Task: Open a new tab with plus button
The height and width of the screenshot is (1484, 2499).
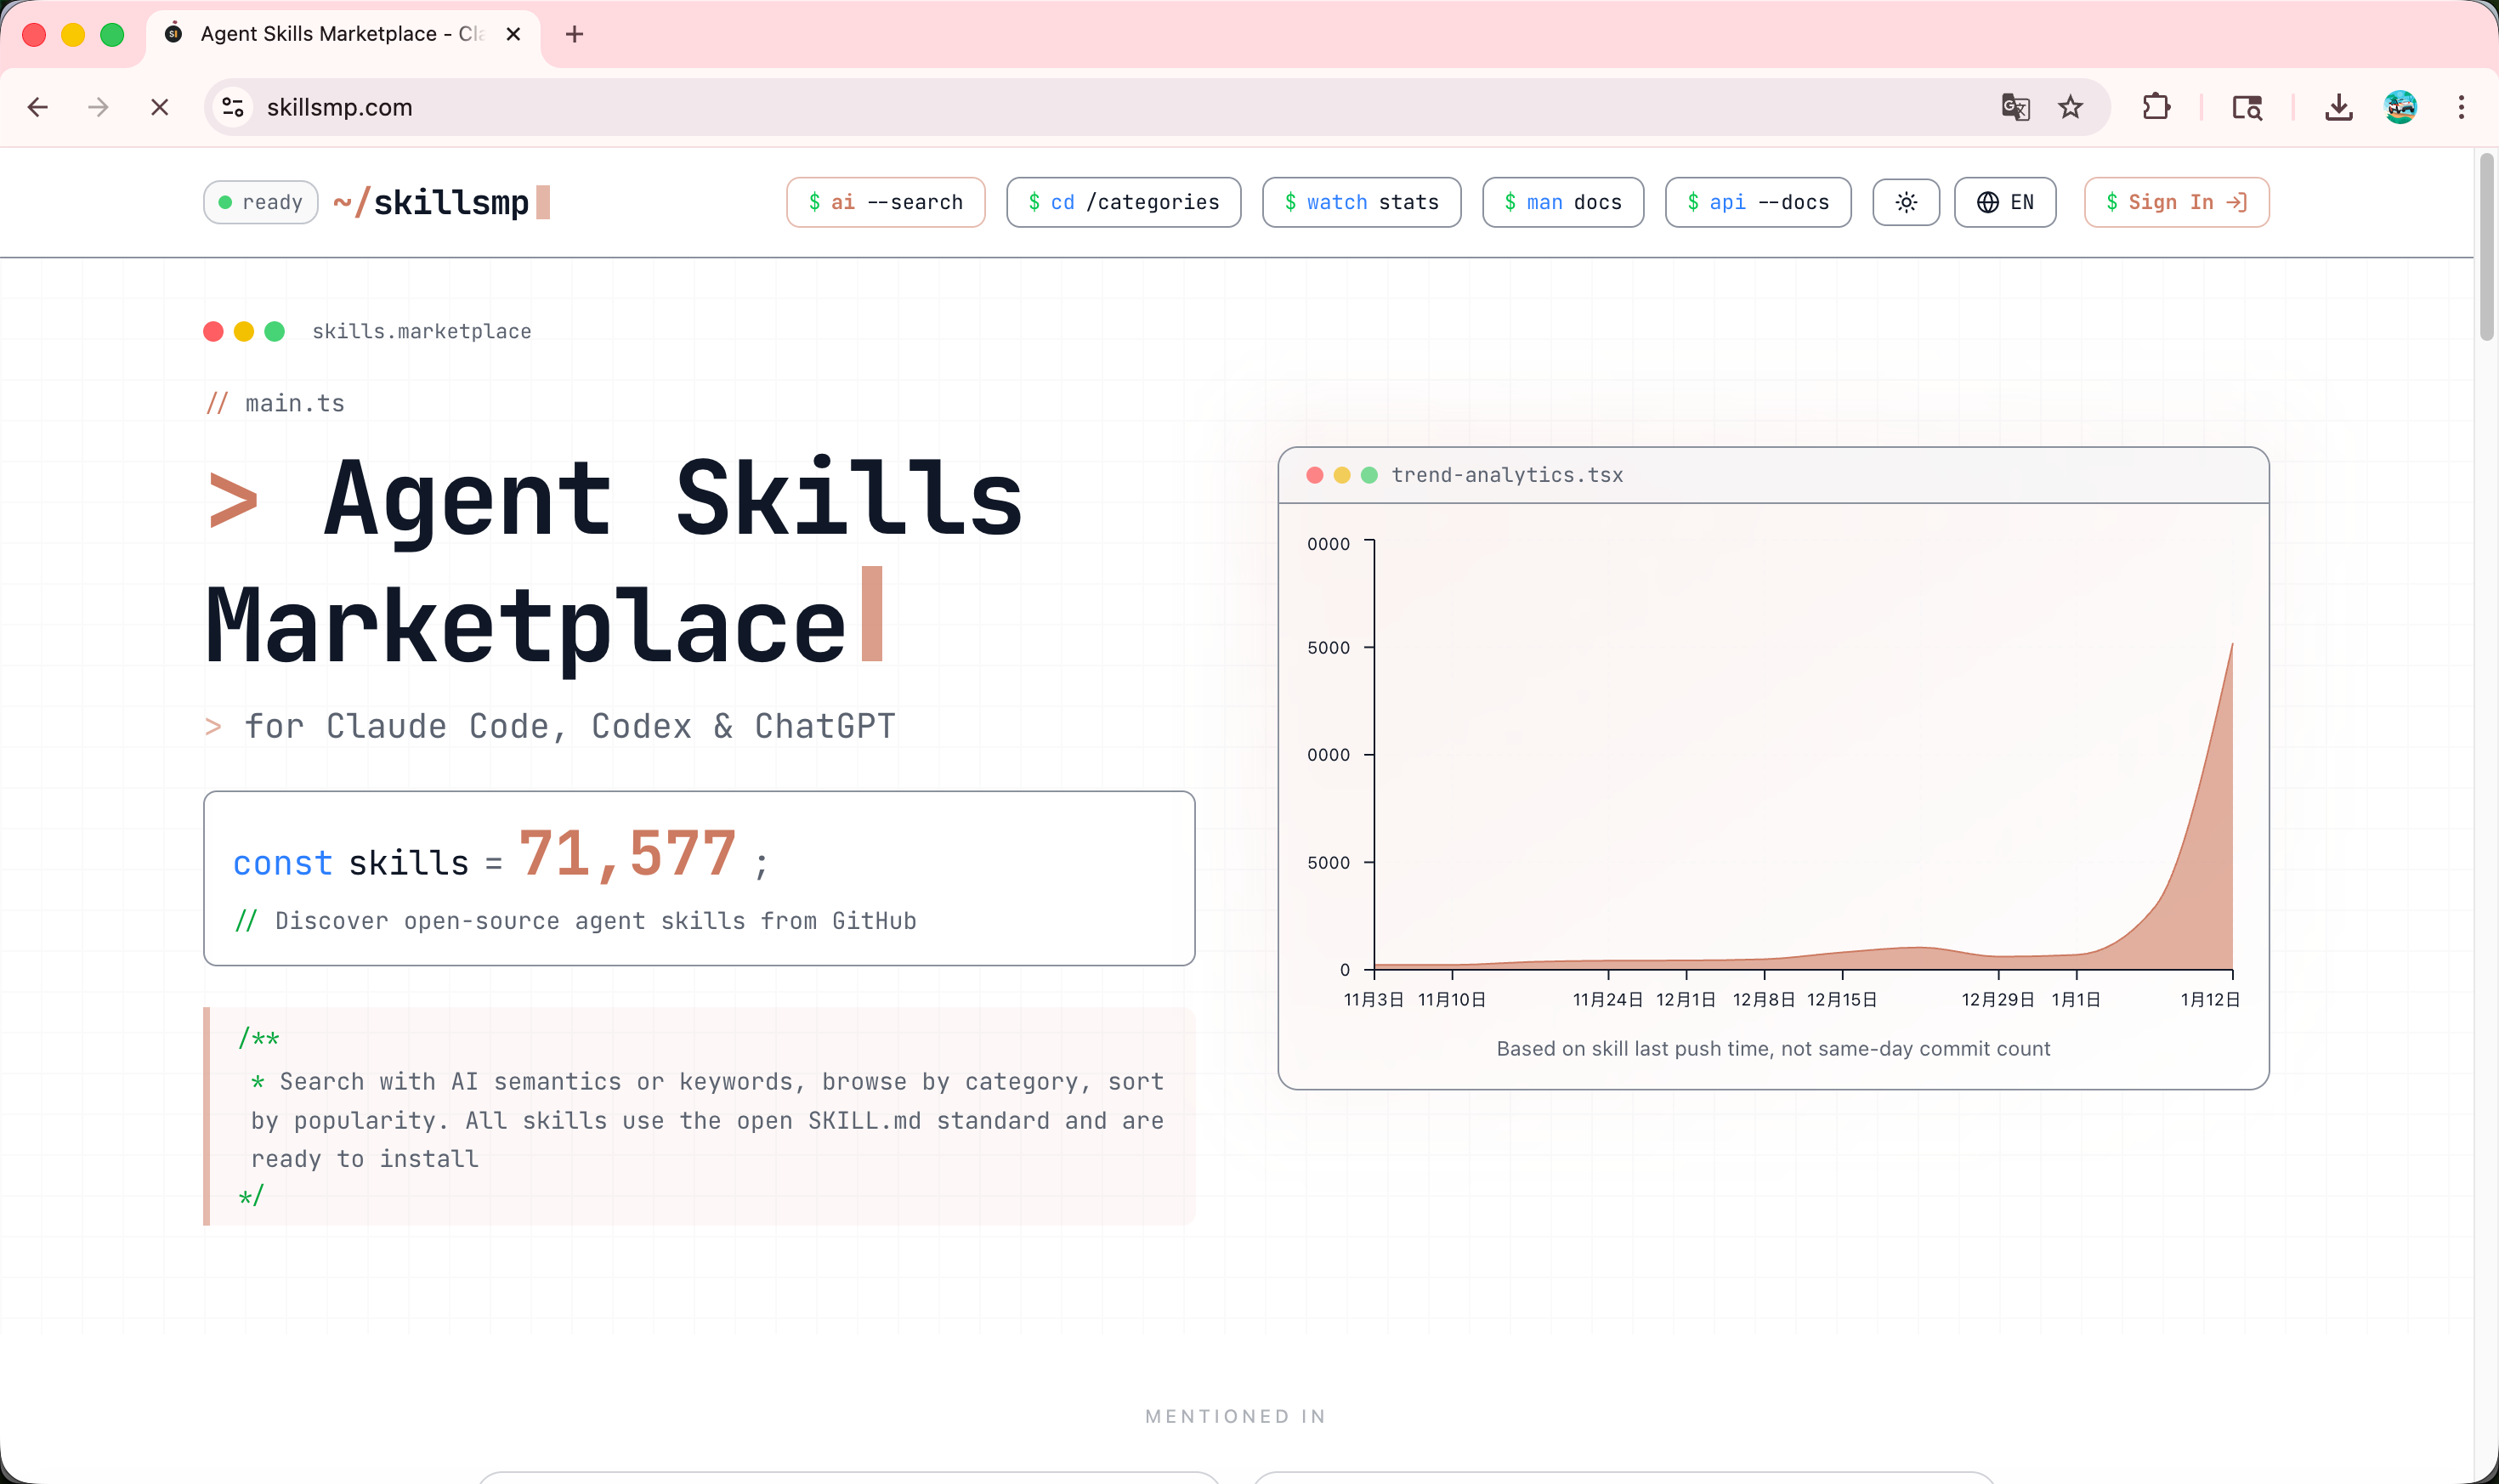Action: tap(574, 34)
